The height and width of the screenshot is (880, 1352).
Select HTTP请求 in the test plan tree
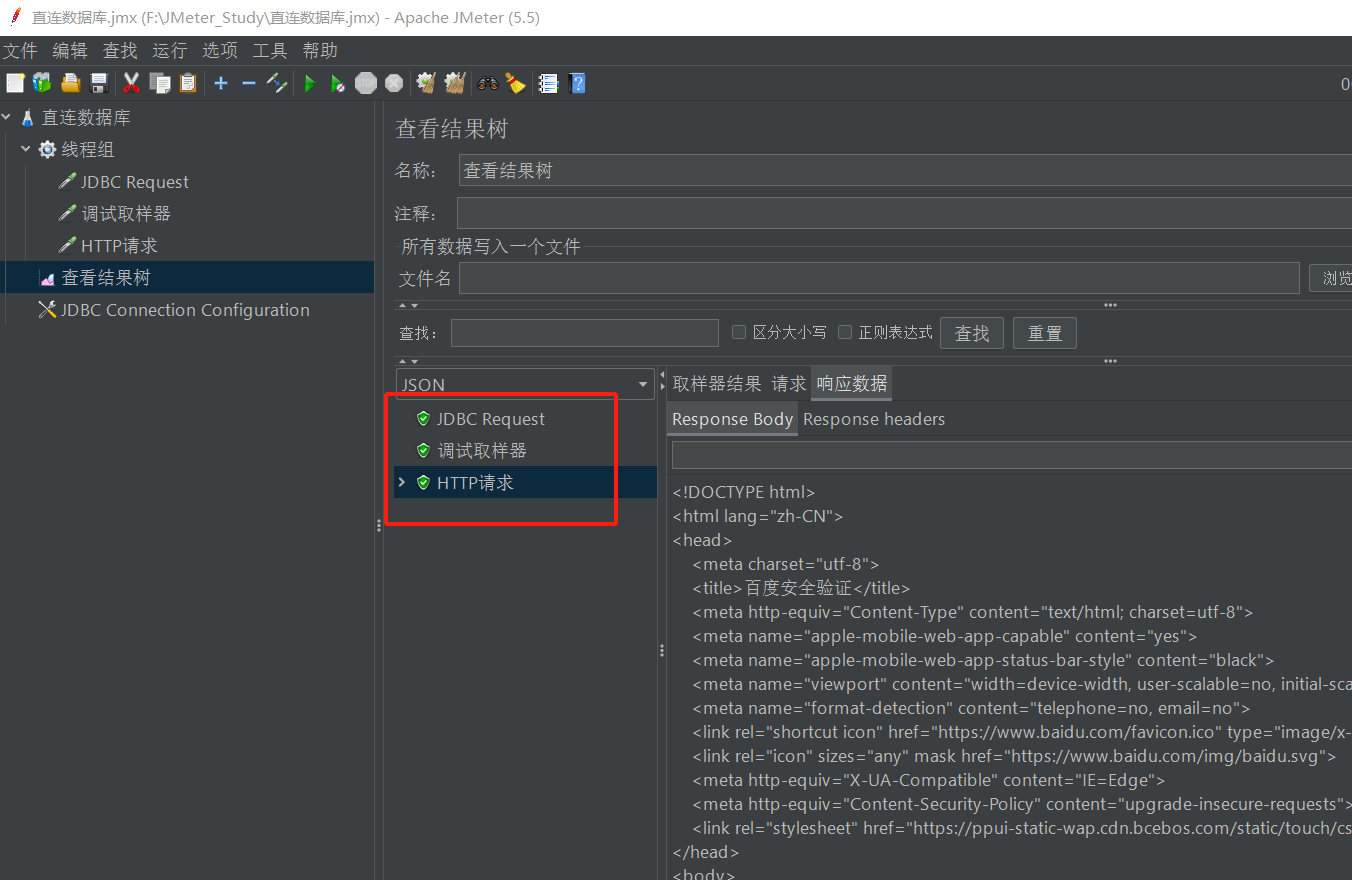(x=119, y=246)
